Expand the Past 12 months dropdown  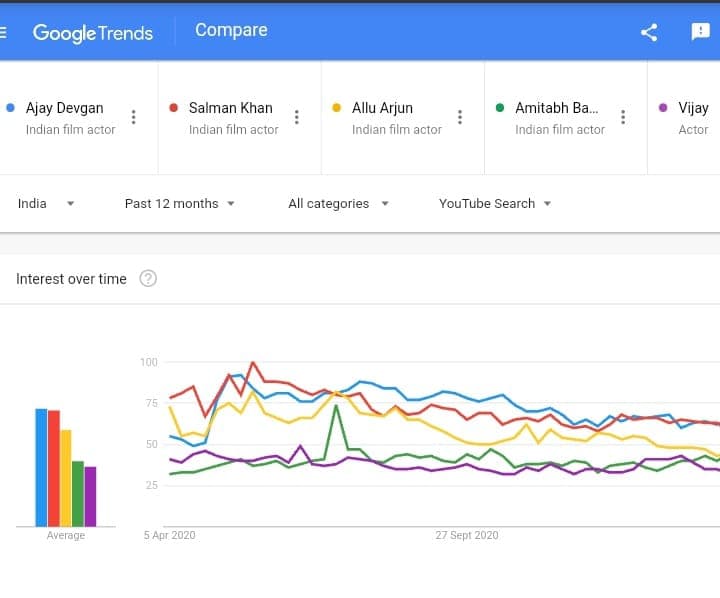[x=180, y=204]
